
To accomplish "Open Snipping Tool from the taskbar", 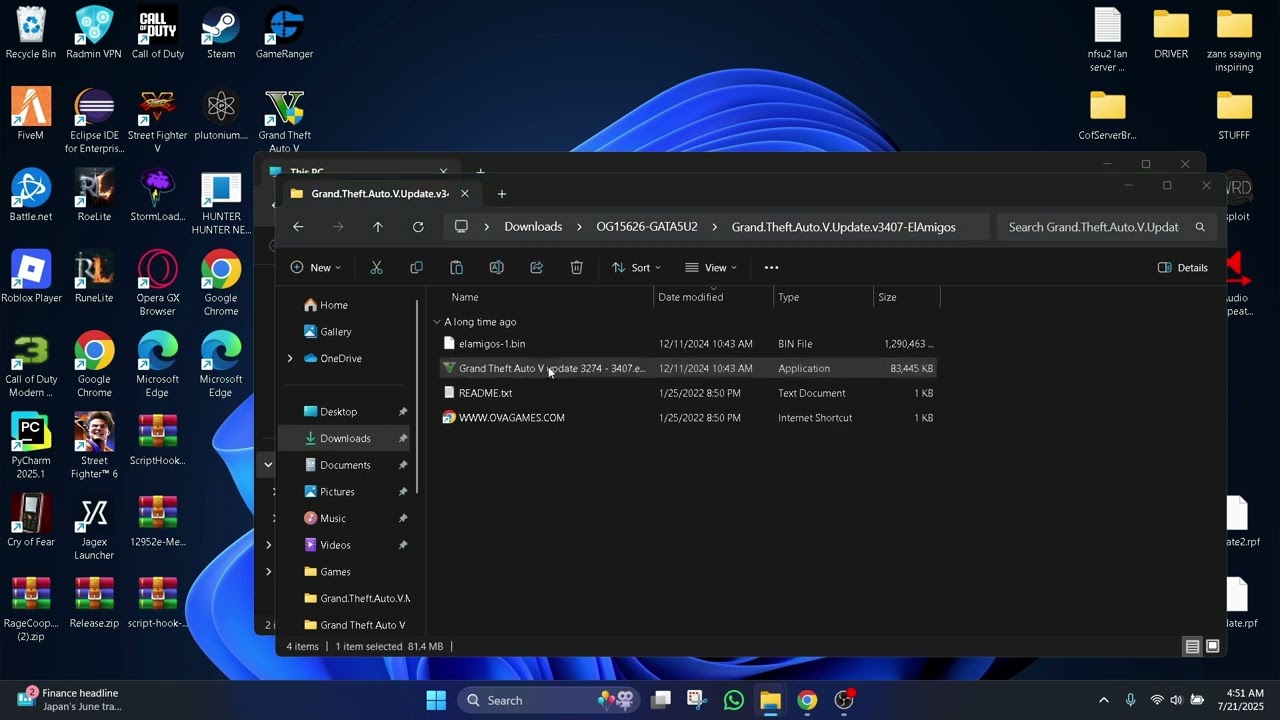I will [x=697, y=700].
